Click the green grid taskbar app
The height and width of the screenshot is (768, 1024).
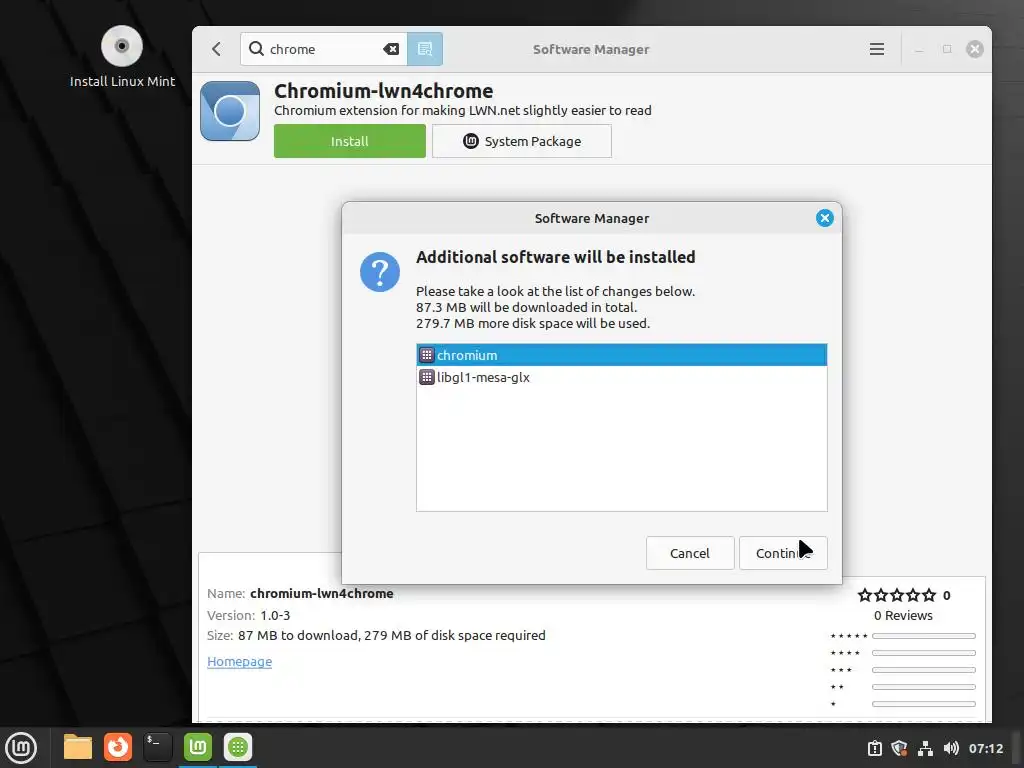pyautogui.click(x=238, y=747)
